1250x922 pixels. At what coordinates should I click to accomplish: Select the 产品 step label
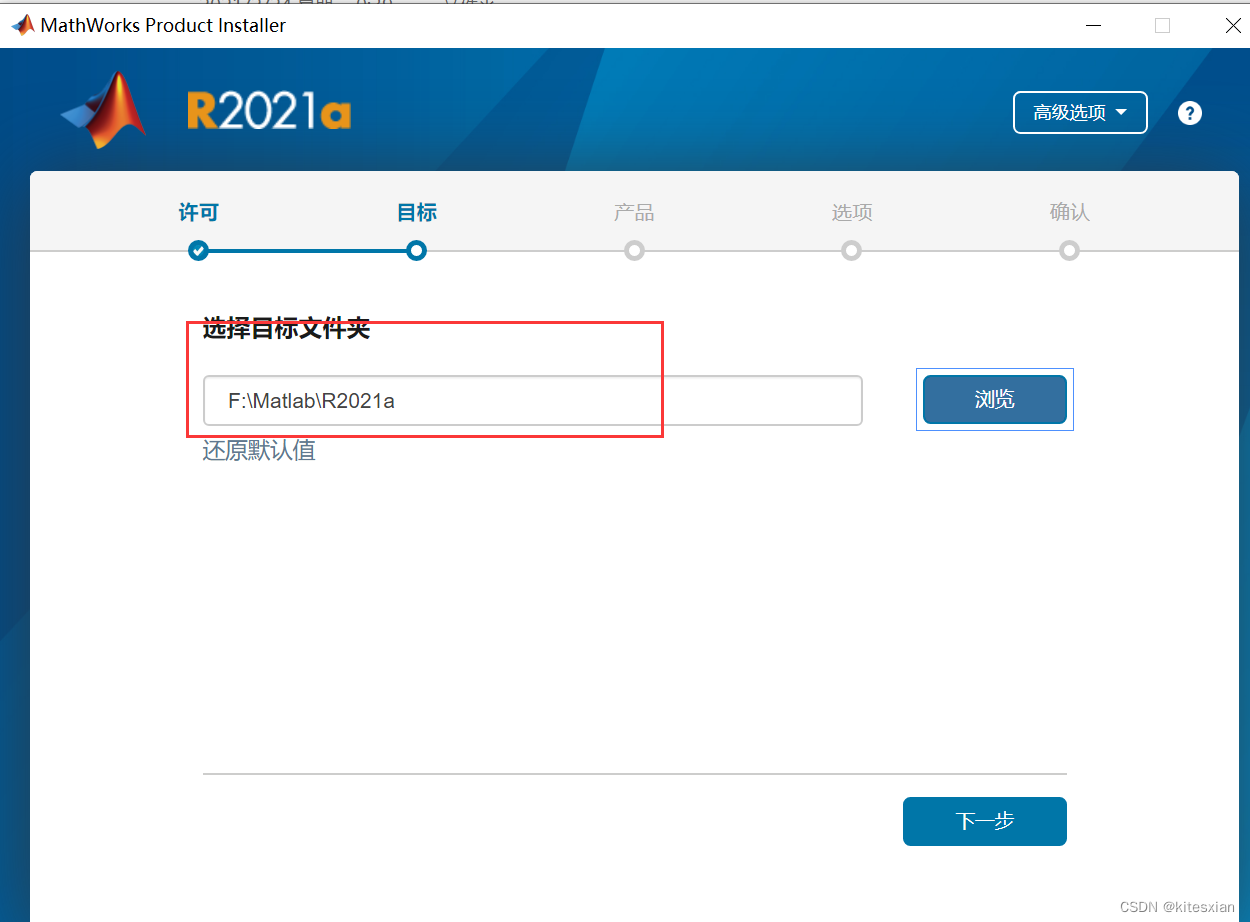tap(634, 212)
